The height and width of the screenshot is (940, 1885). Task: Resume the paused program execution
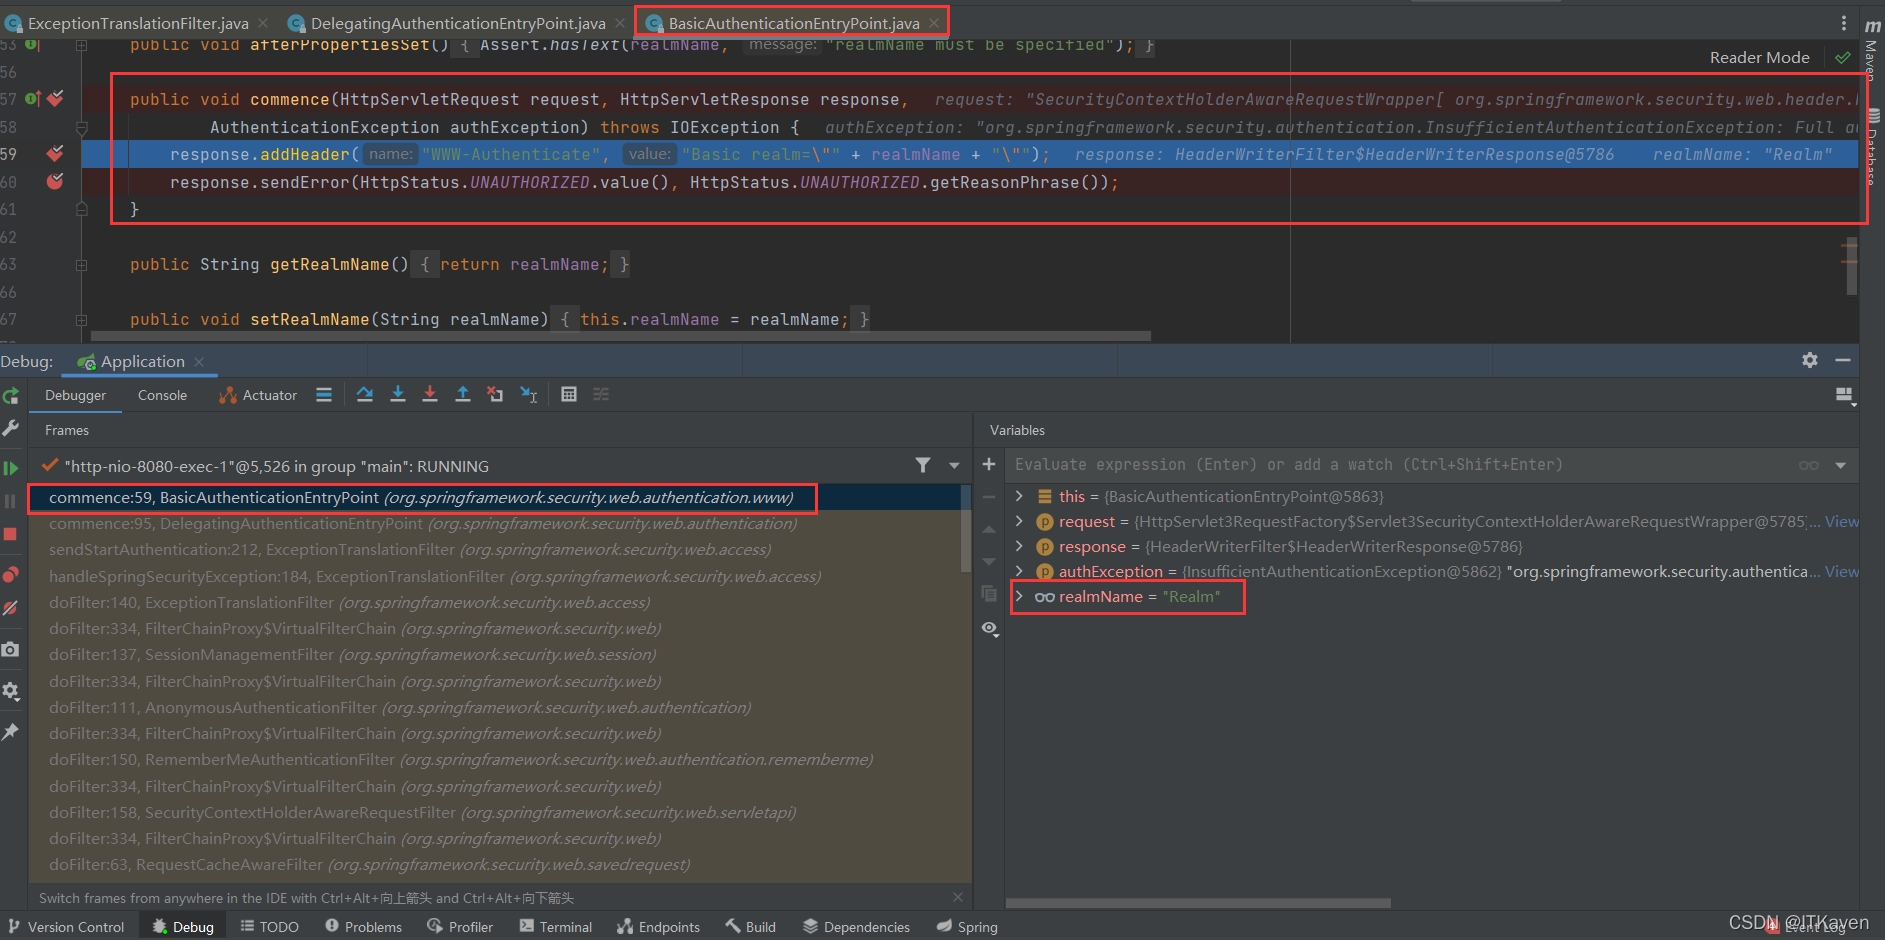click(11, 466)
